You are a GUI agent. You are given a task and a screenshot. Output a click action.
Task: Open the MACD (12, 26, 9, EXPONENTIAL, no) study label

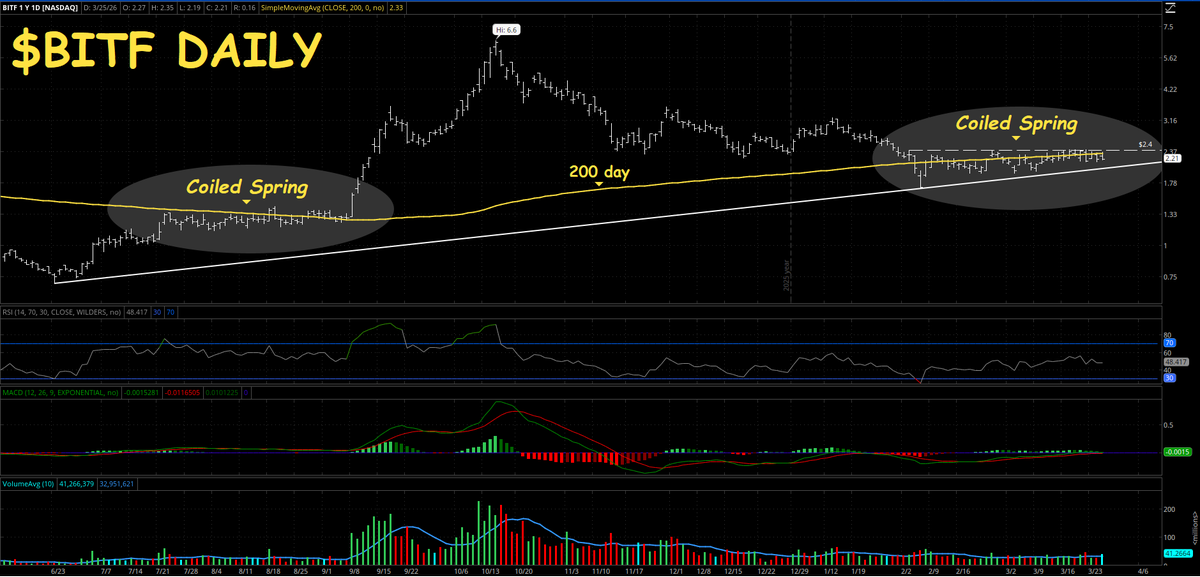click(x=61, y=393)
